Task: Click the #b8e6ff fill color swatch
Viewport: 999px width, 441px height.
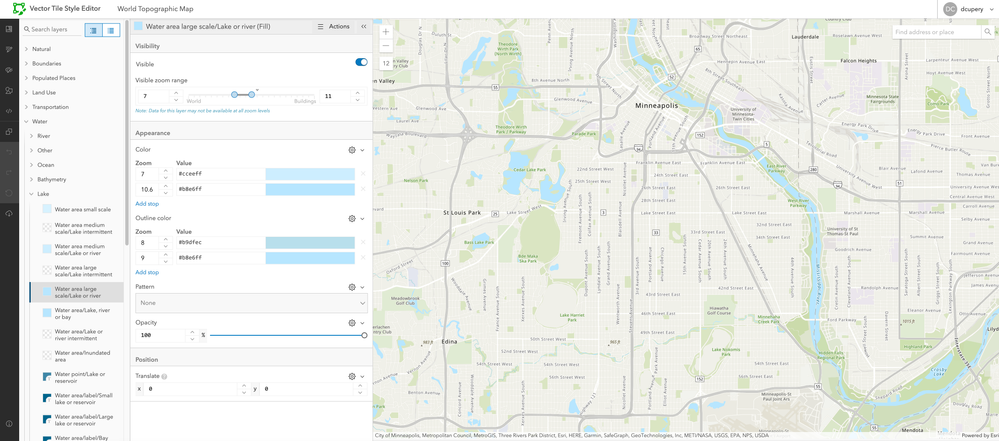Action: pos(310,189)
